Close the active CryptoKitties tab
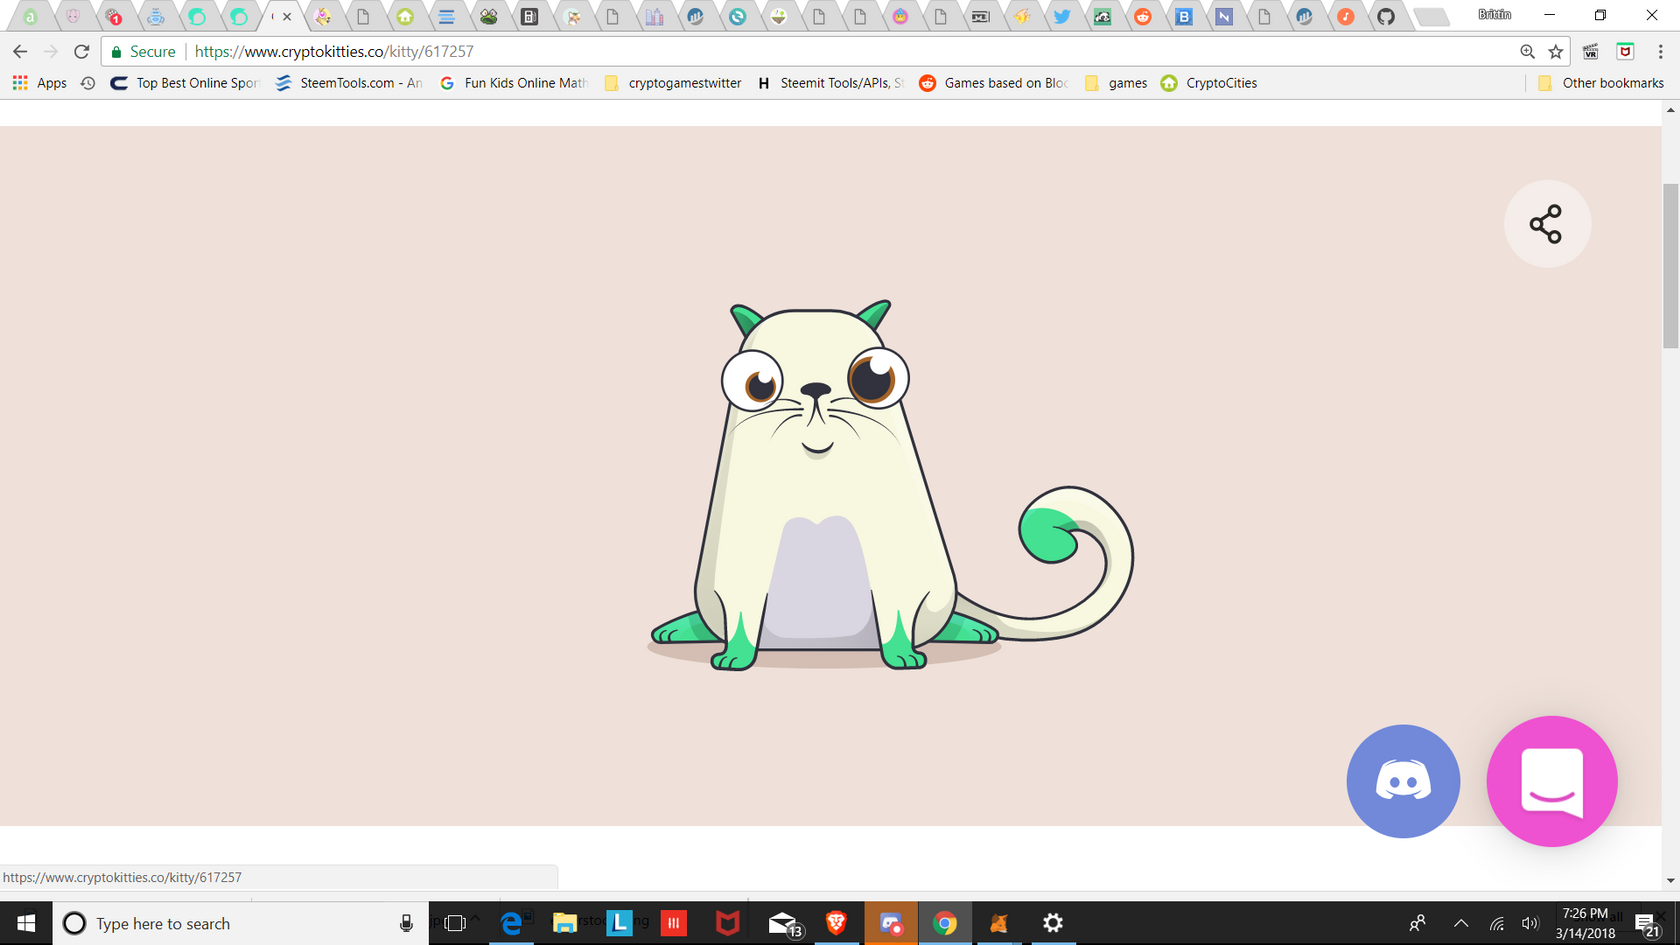The width and height of the screenshot is (1680, 945). coord(287,16)
